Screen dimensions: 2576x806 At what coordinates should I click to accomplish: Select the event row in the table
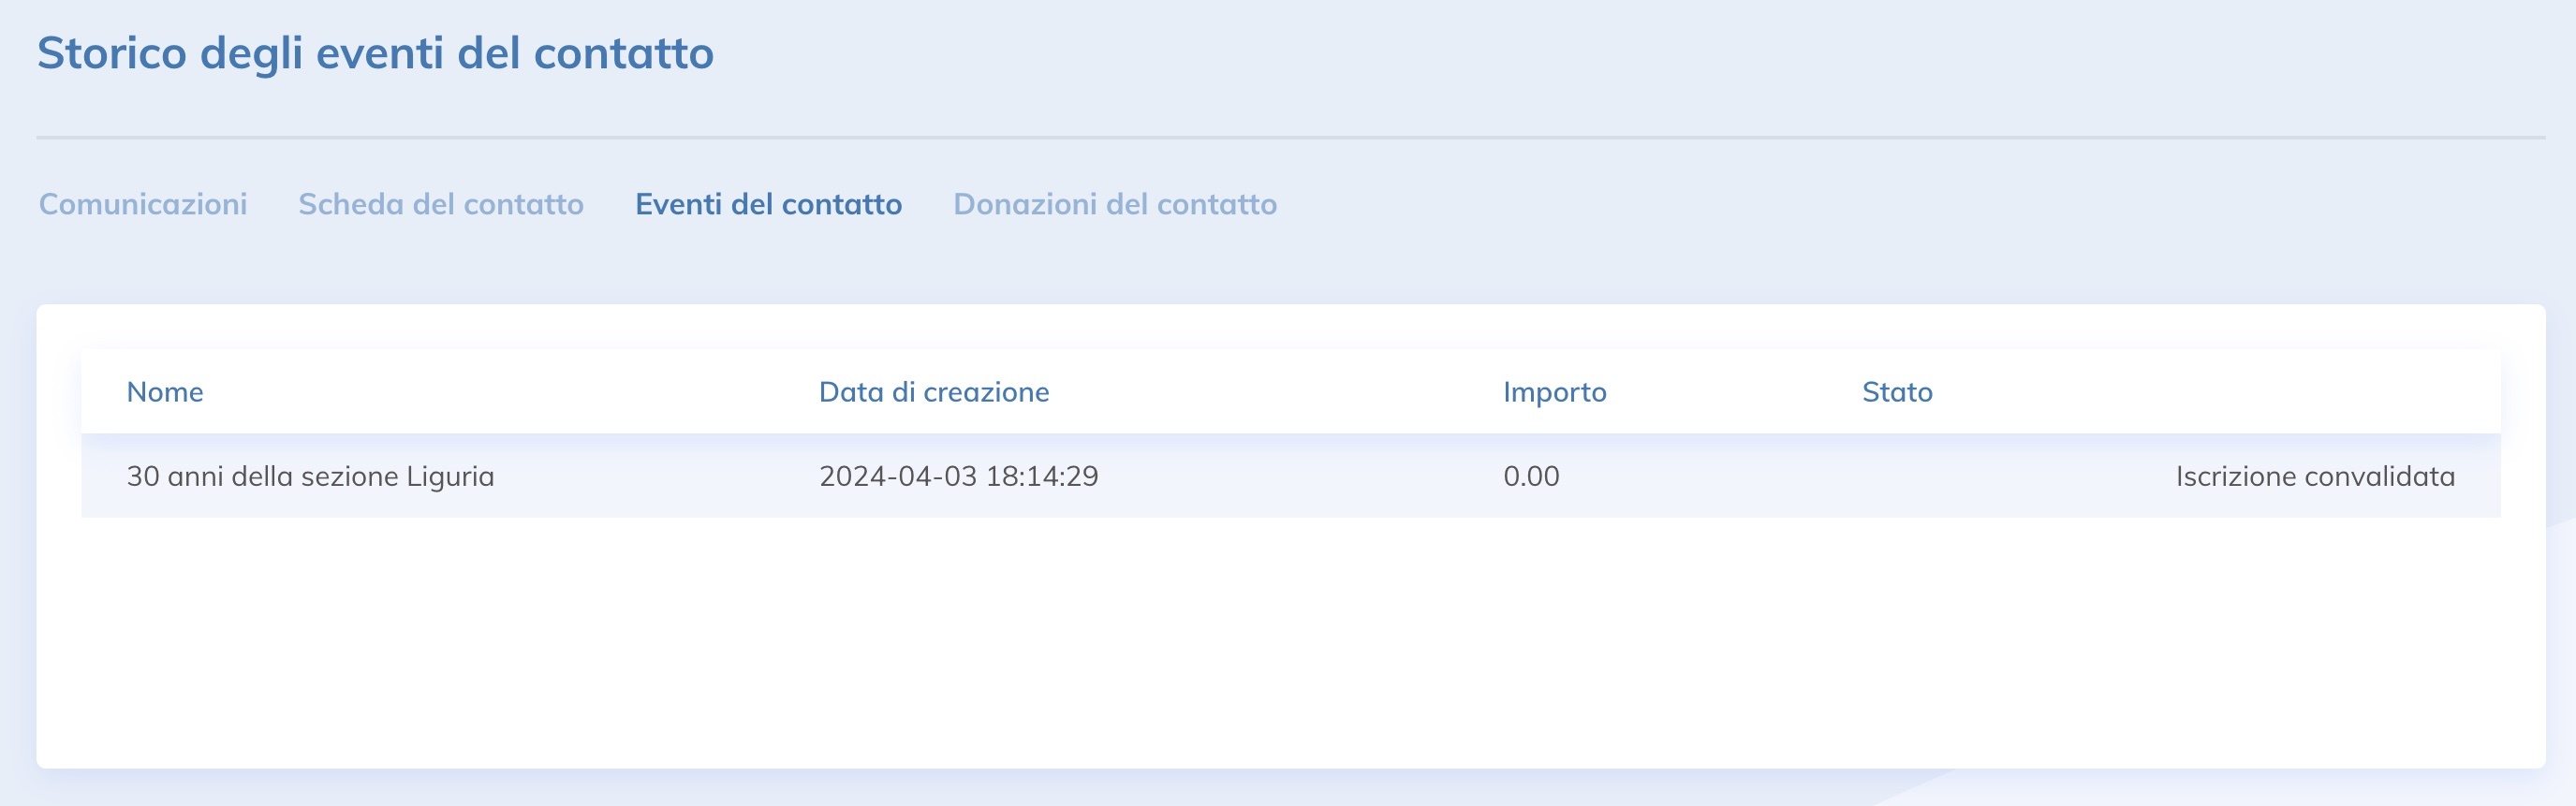coord(1200,477)
